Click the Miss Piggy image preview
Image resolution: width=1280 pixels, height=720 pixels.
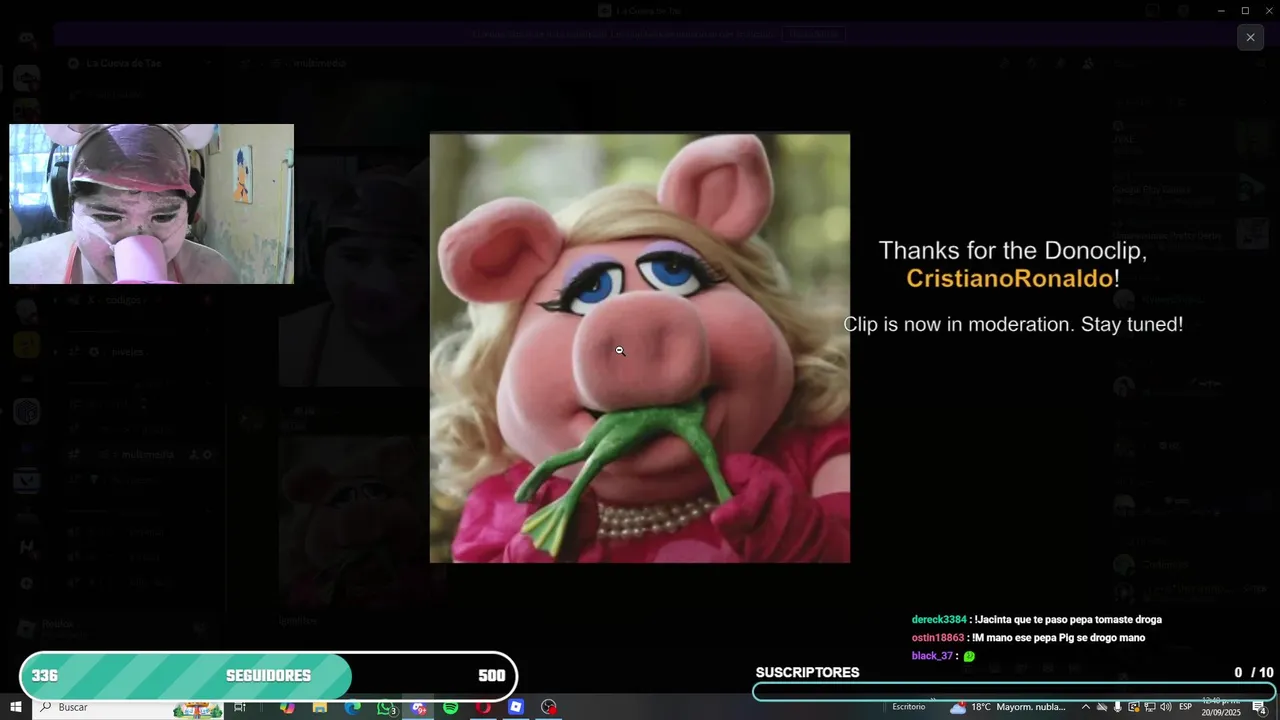[640, 348]
